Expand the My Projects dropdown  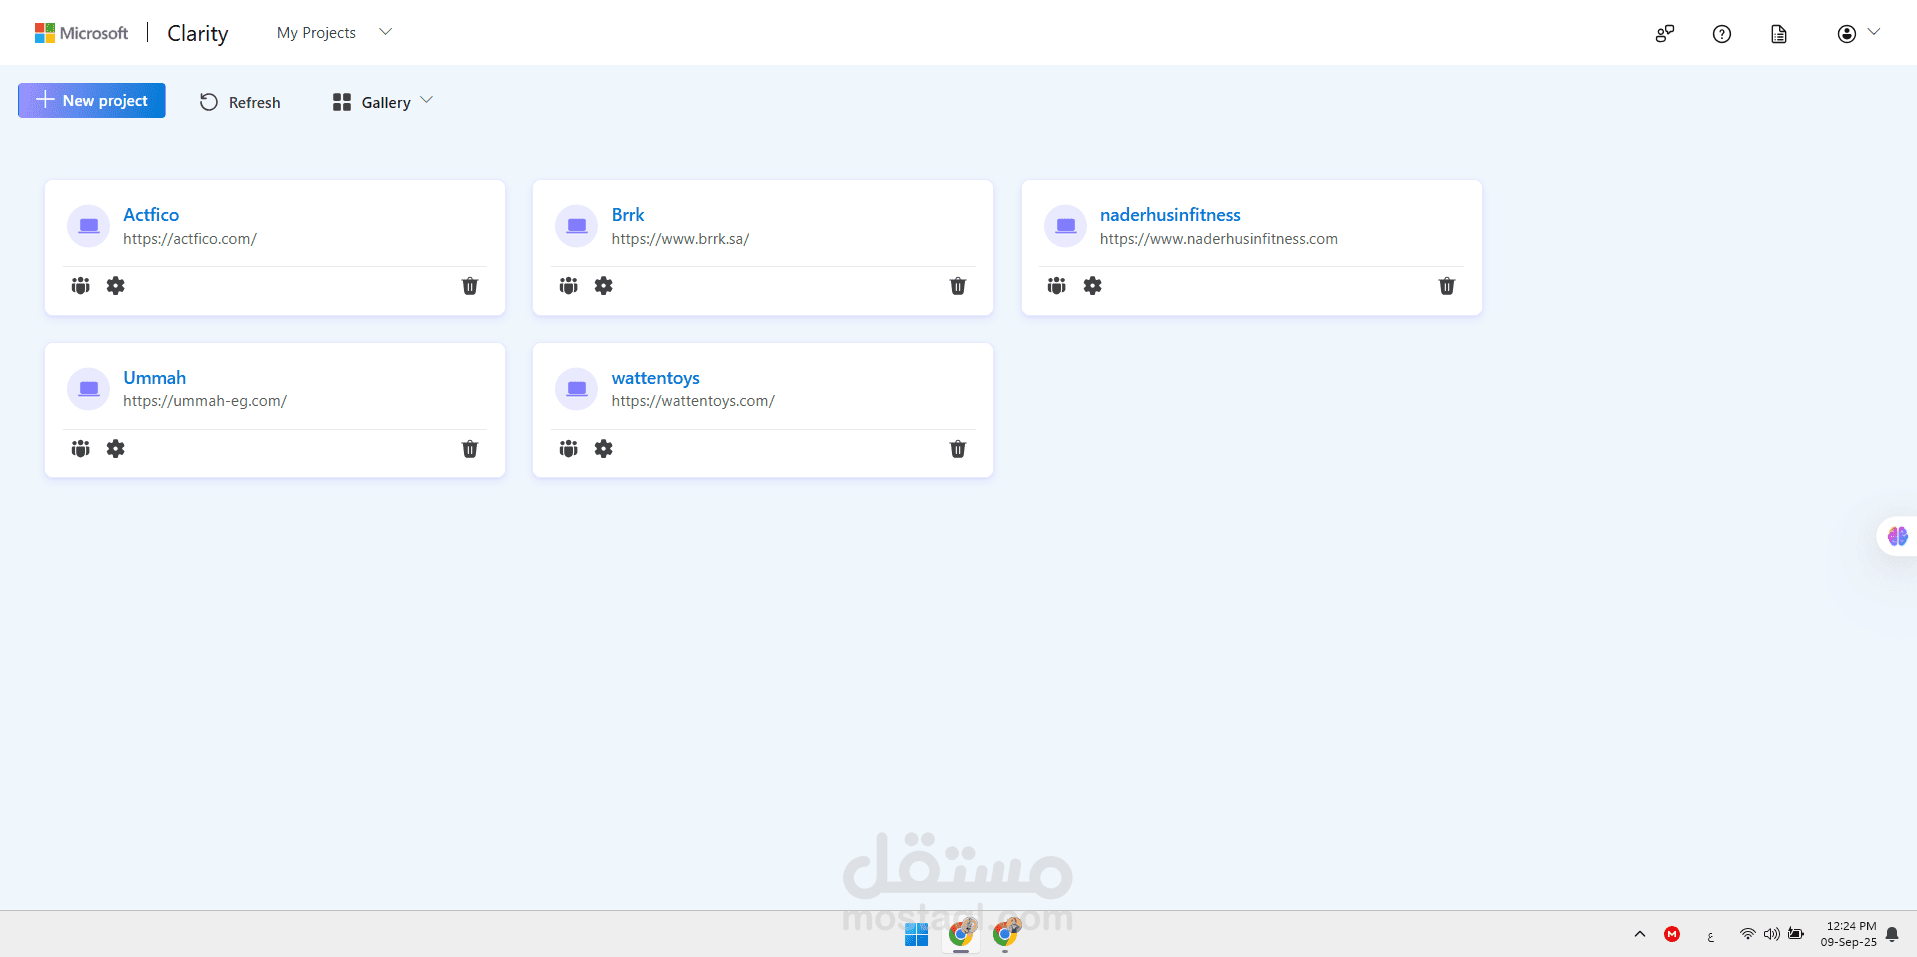(334, 33)
